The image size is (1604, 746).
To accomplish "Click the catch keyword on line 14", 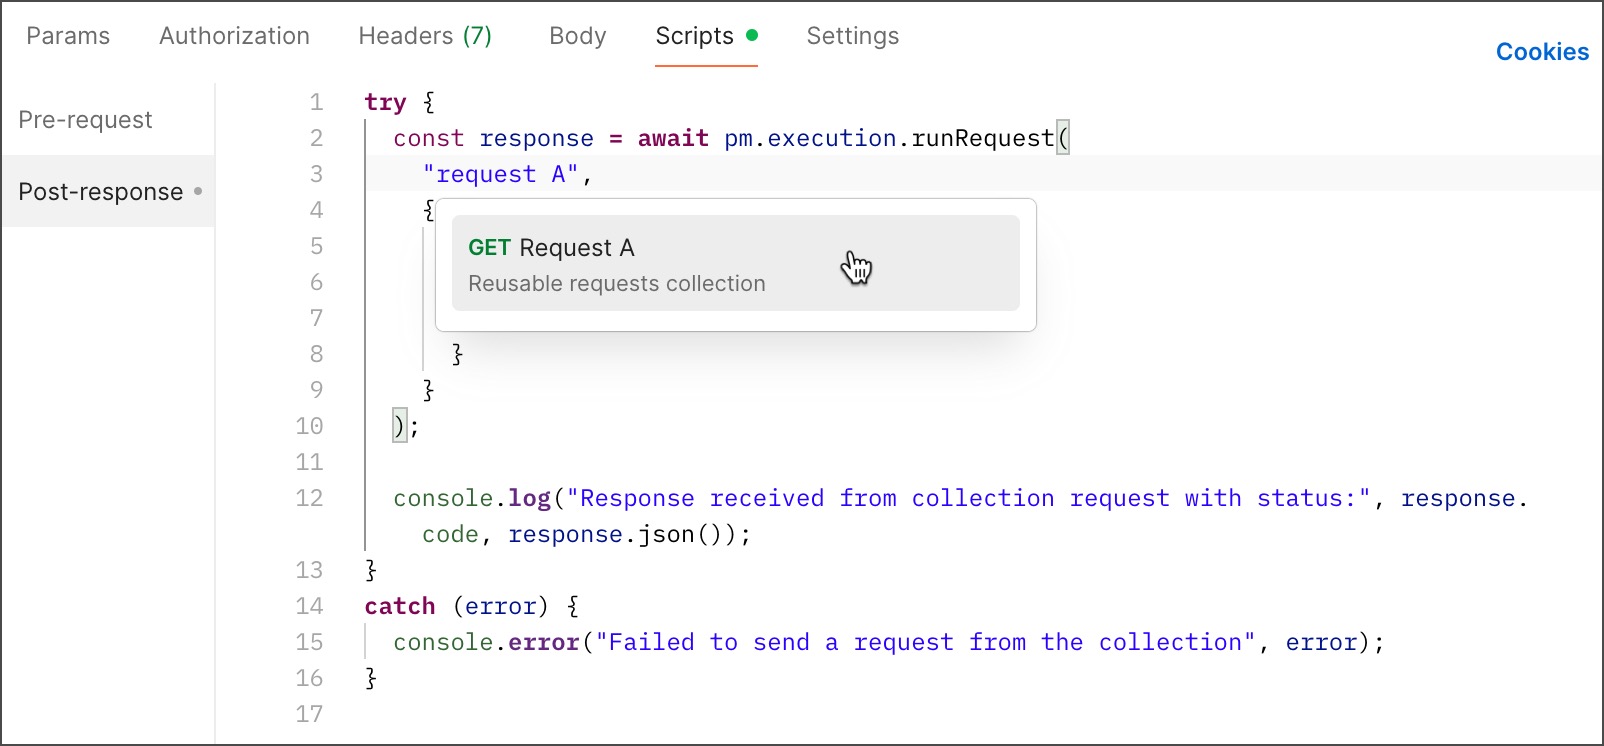I will [399, 607].
